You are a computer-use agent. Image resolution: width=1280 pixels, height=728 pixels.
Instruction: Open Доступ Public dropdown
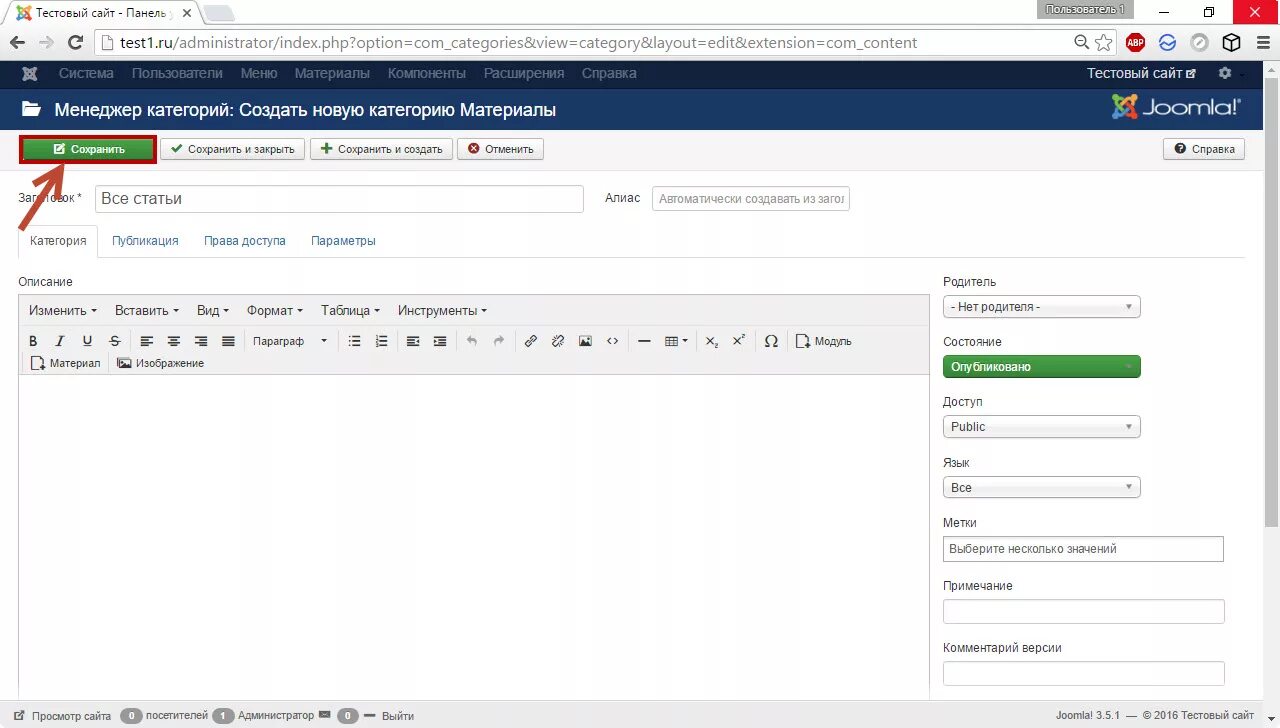tap(1041, 427)
